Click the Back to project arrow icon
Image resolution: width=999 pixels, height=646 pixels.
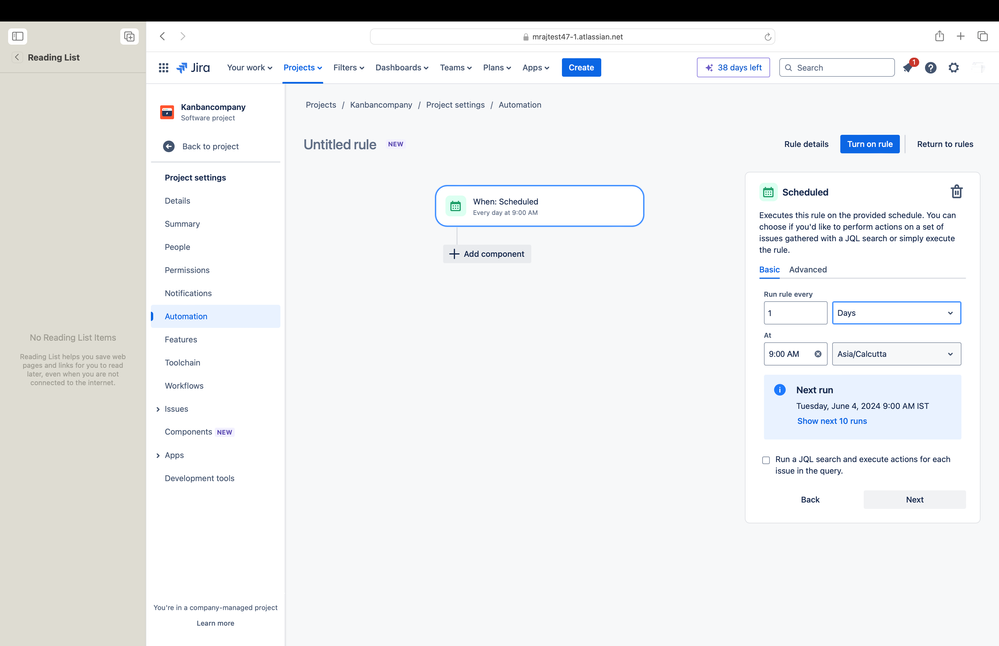coord(169,147)
